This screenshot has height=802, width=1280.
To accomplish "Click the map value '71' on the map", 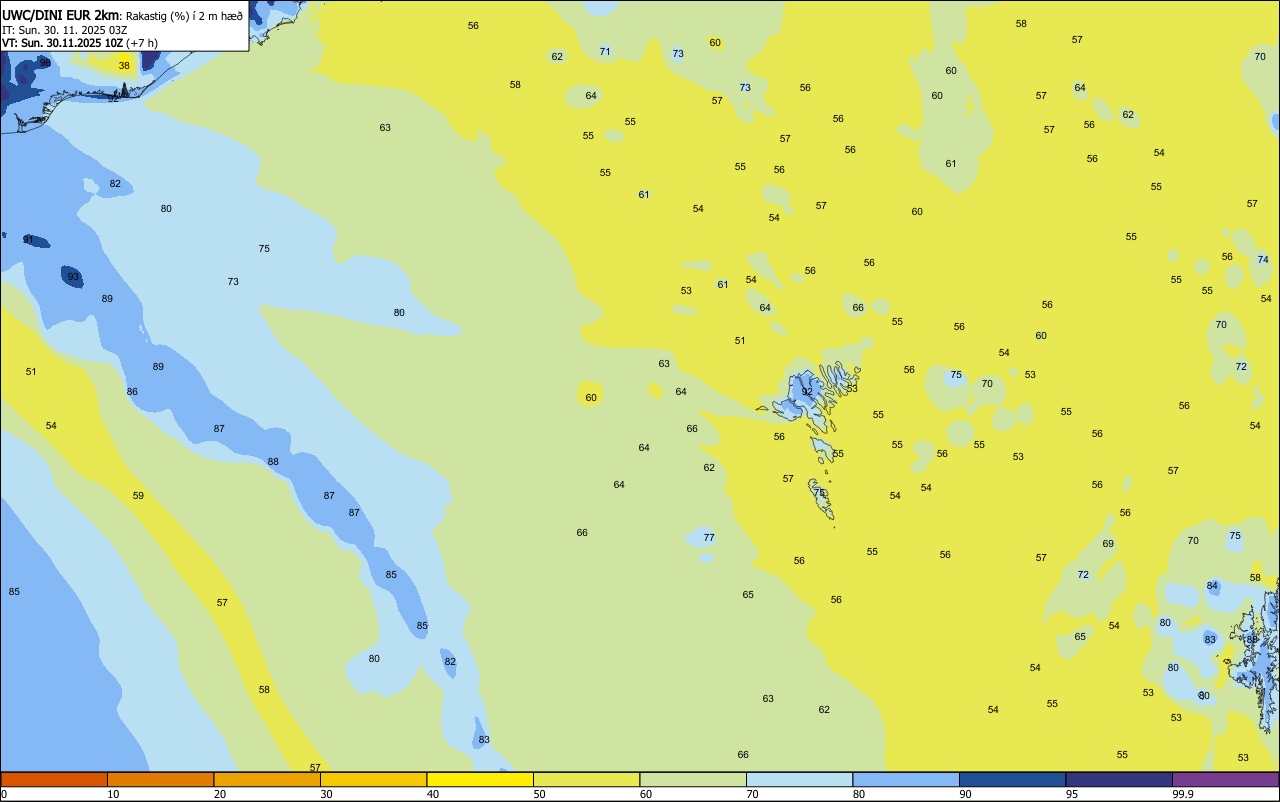I will tap(605, 51).
